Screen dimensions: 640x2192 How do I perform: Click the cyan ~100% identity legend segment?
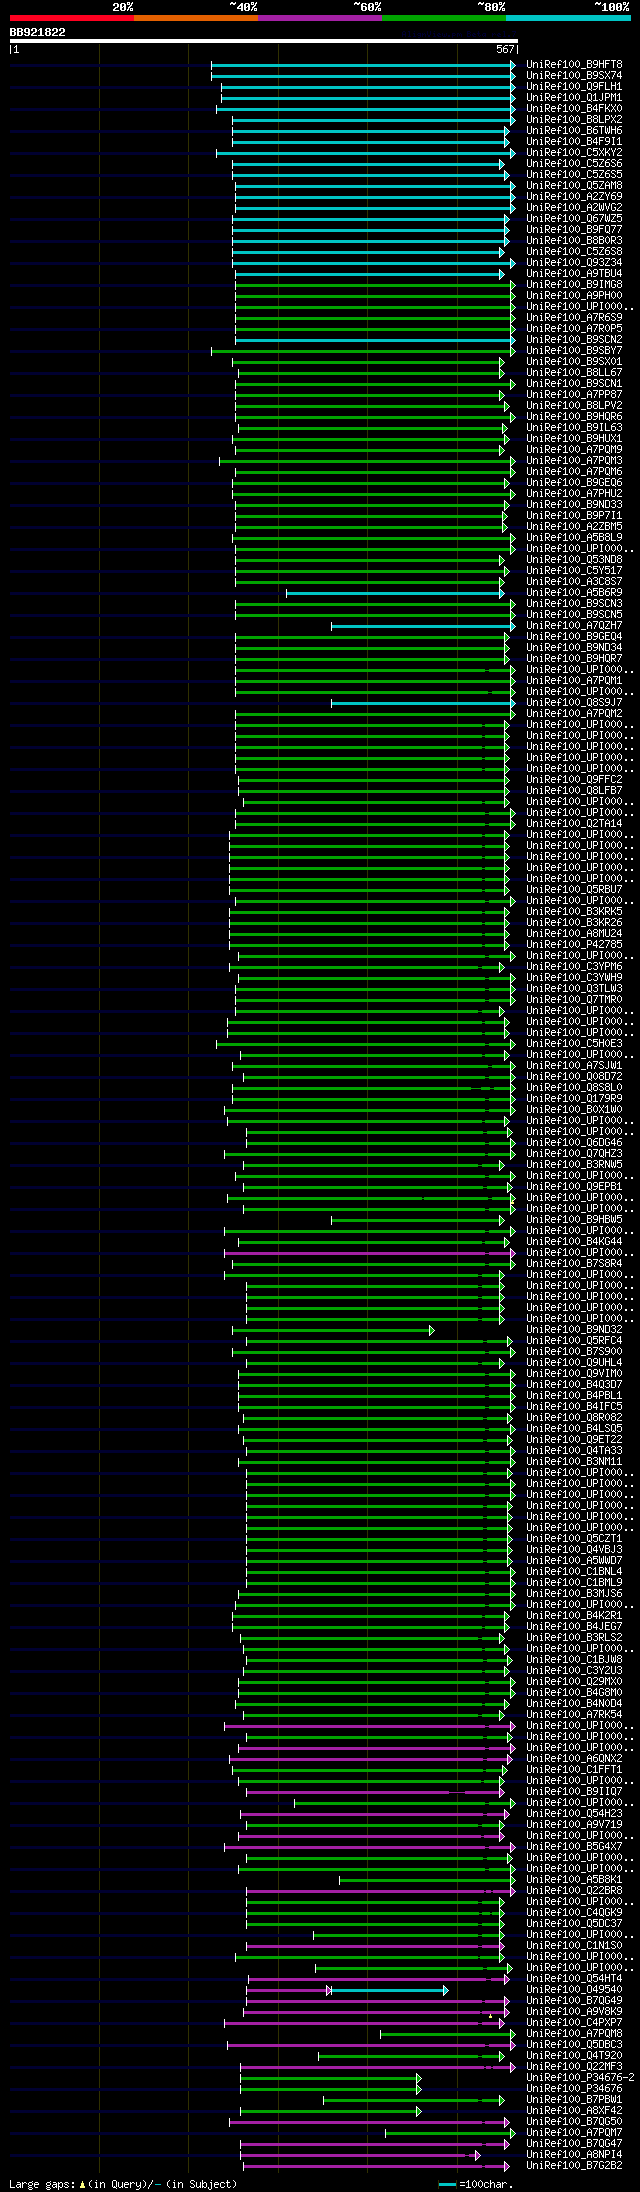[568, 18]
